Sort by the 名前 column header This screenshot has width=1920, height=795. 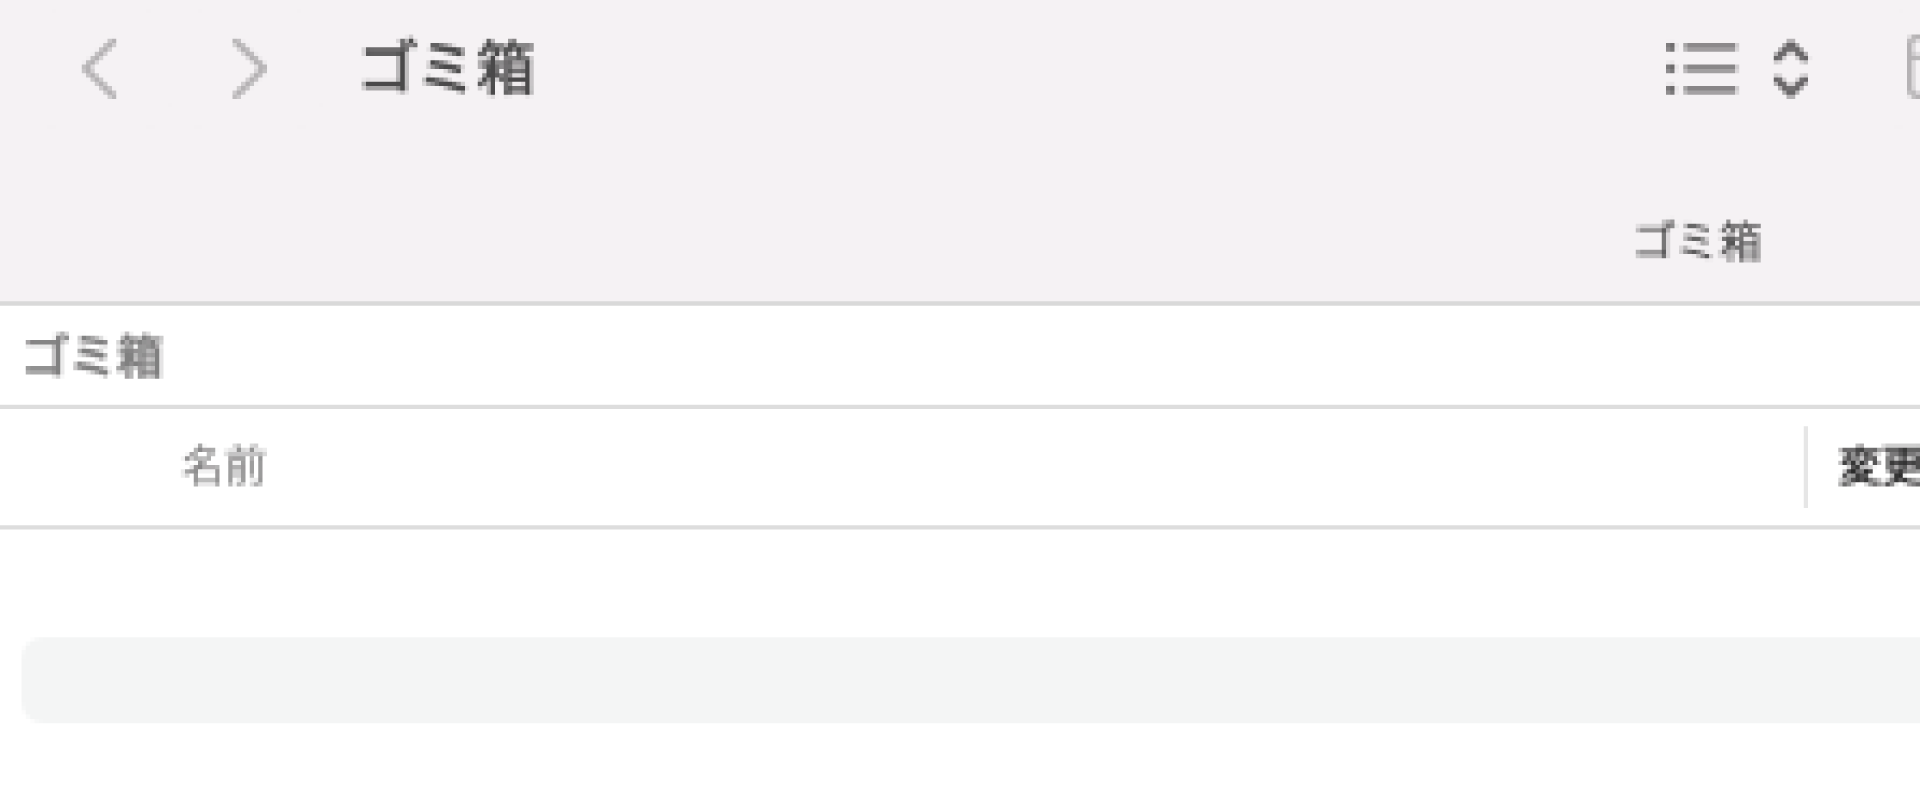(224, 467)
